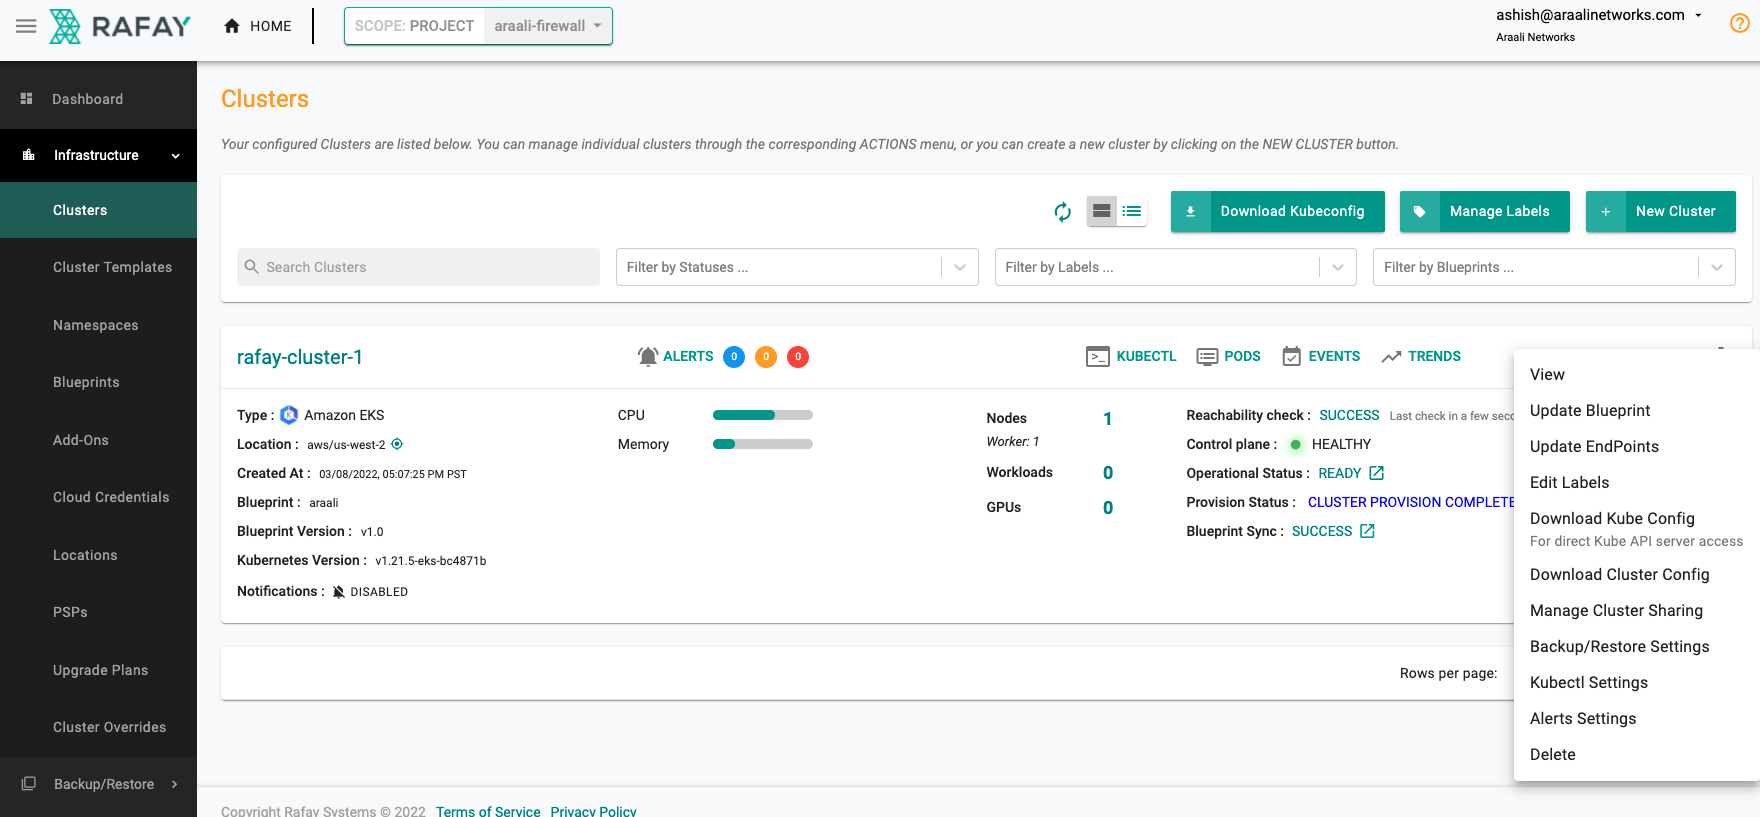1760x817 pixels.
Task: Open orange alerts count badge
Action: 766,357
